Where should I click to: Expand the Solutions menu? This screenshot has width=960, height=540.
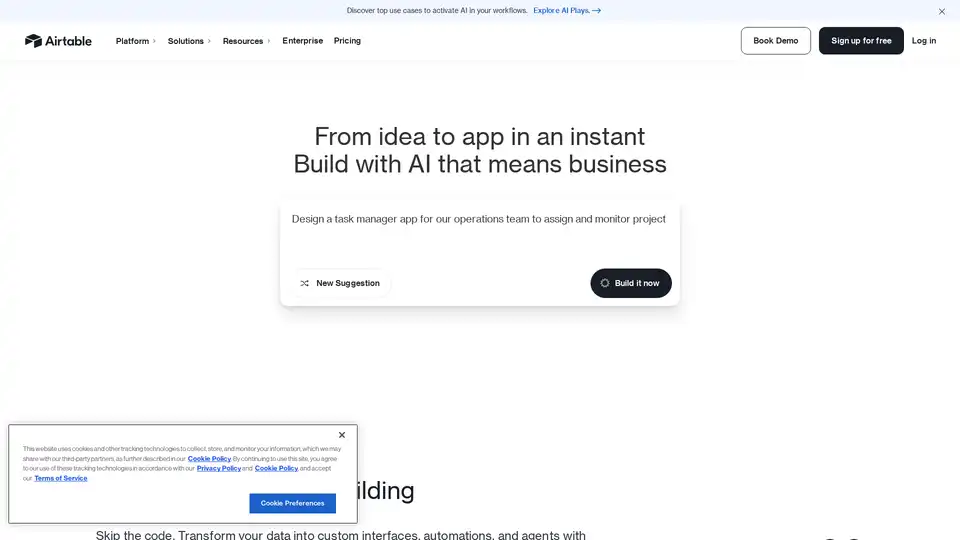coord(189,41)
